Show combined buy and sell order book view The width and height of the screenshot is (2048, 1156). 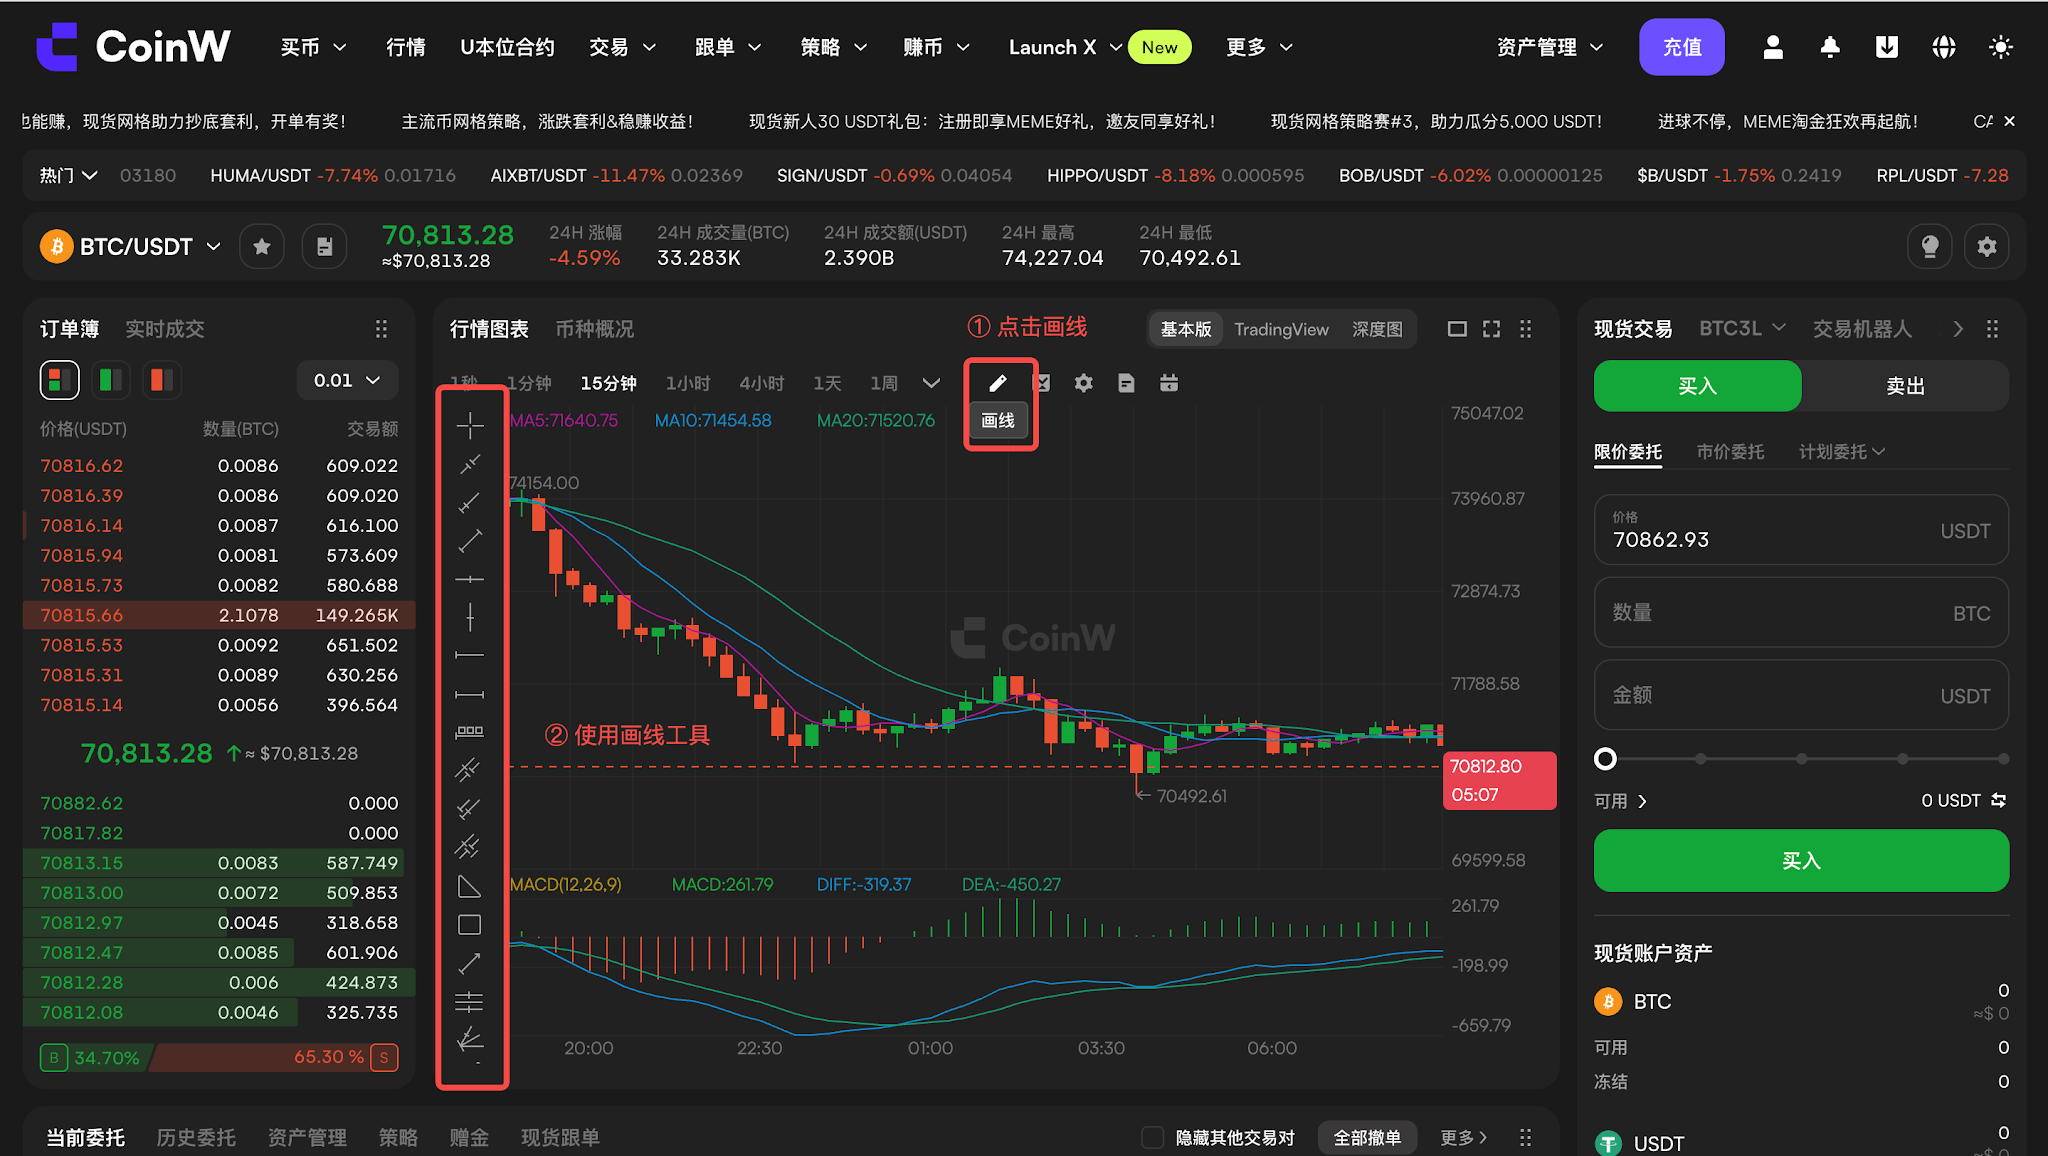tap(59, 380)
